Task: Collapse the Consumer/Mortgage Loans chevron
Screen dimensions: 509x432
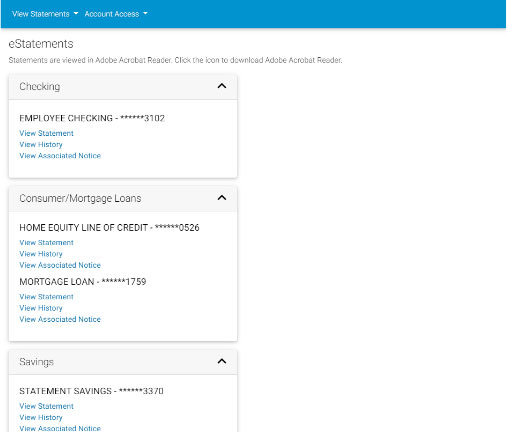Action: (x=222, y=198)
